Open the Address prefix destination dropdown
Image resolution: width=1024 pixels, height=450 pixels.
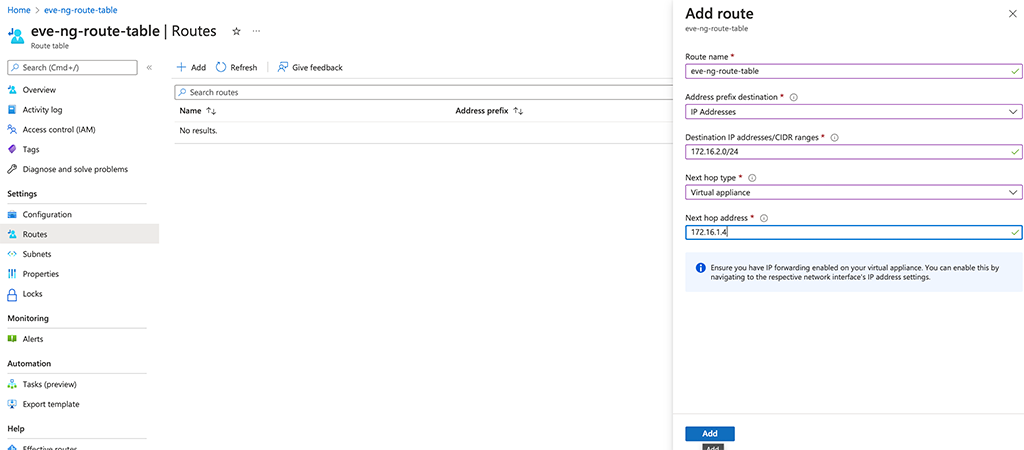click(x=854, y=112)
